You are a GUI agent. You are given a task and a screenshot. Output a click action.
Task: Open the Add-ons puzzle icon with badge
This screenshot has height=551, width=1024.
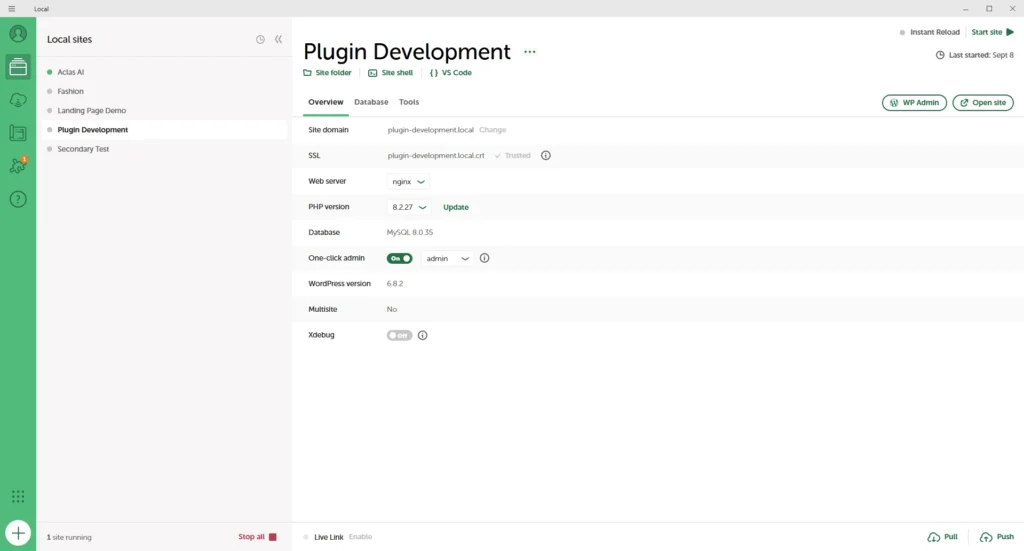coord(18,166)
